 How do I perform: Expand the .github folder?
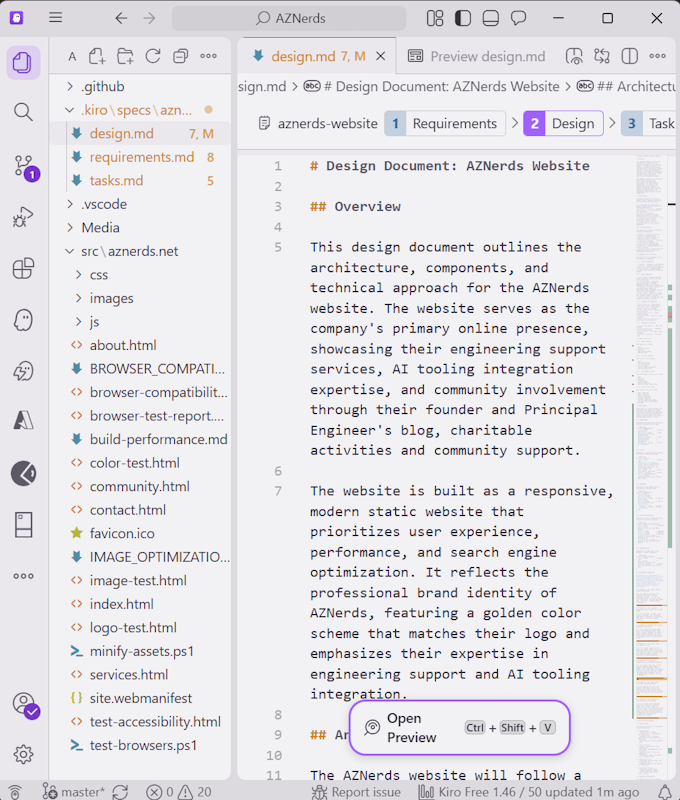click(x=140, y=86)
